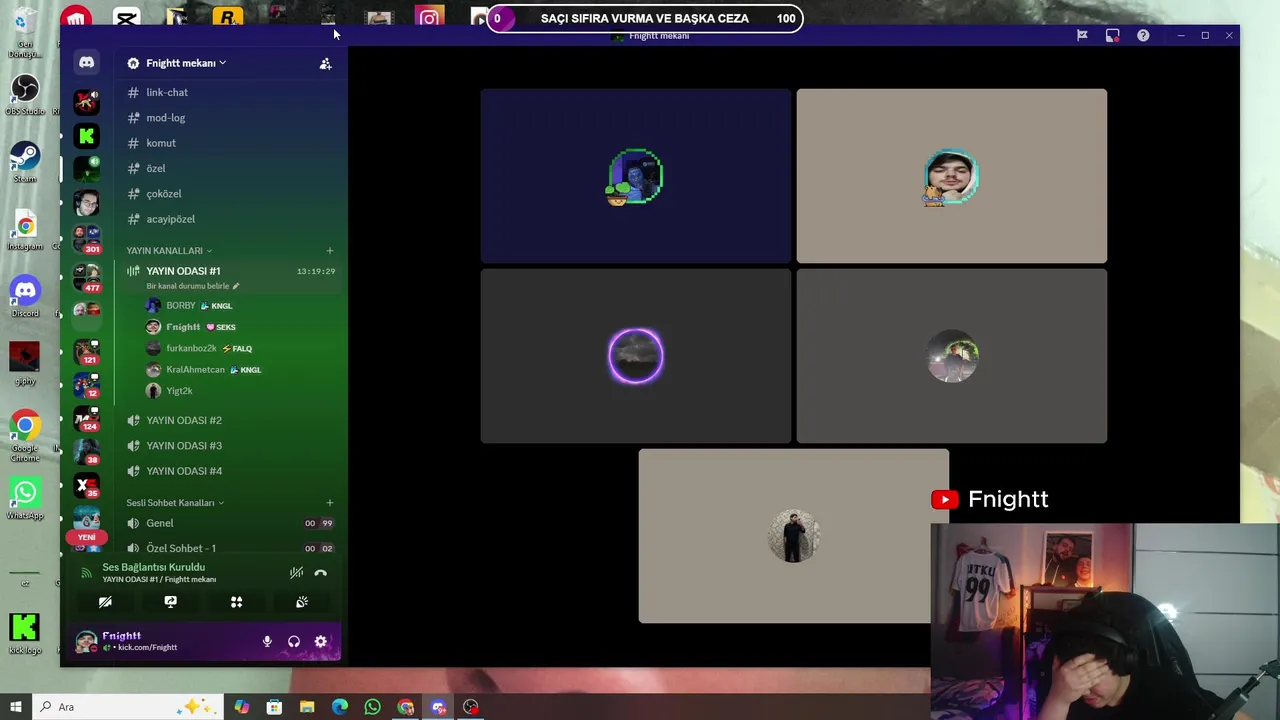Image resolution: width=1280 pixels, height=720 pixels.
Task: Open voice connection signal details icon
Action: click(86, 573)
